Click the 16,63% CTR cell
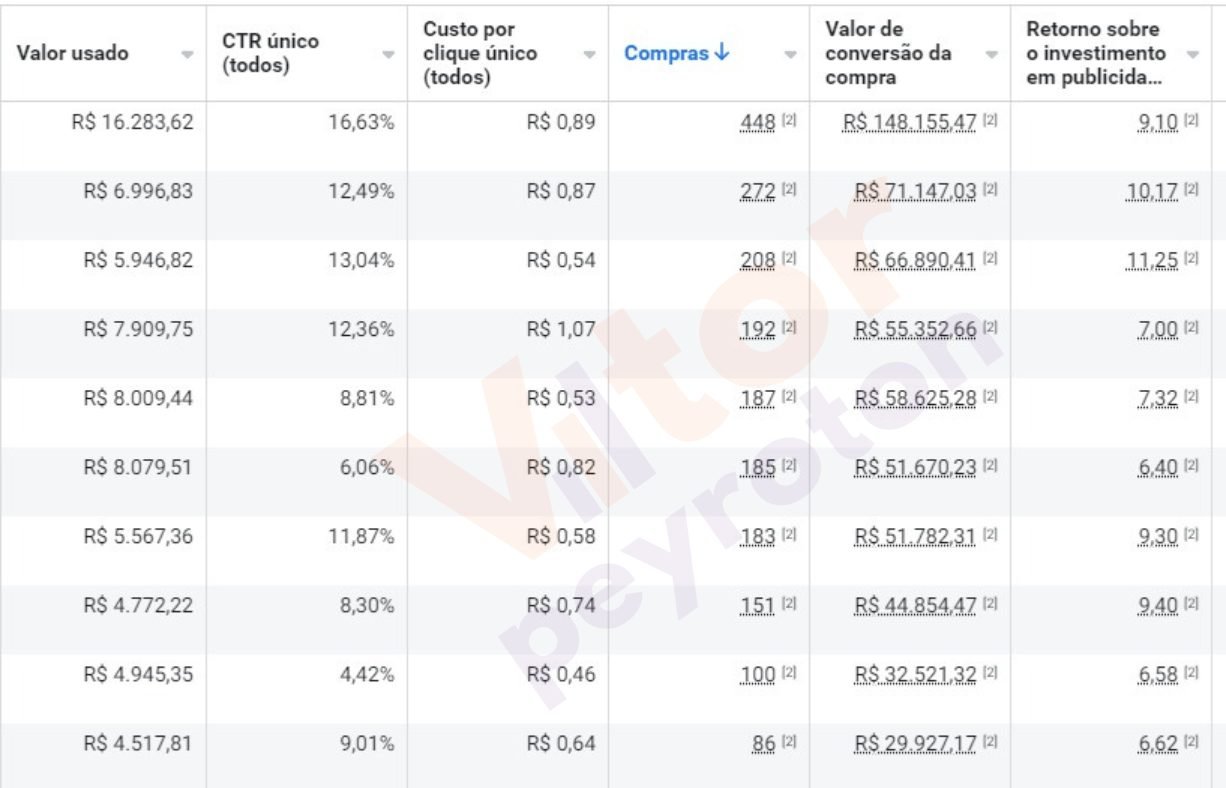Screen dimensions: 1226x788 361,122
